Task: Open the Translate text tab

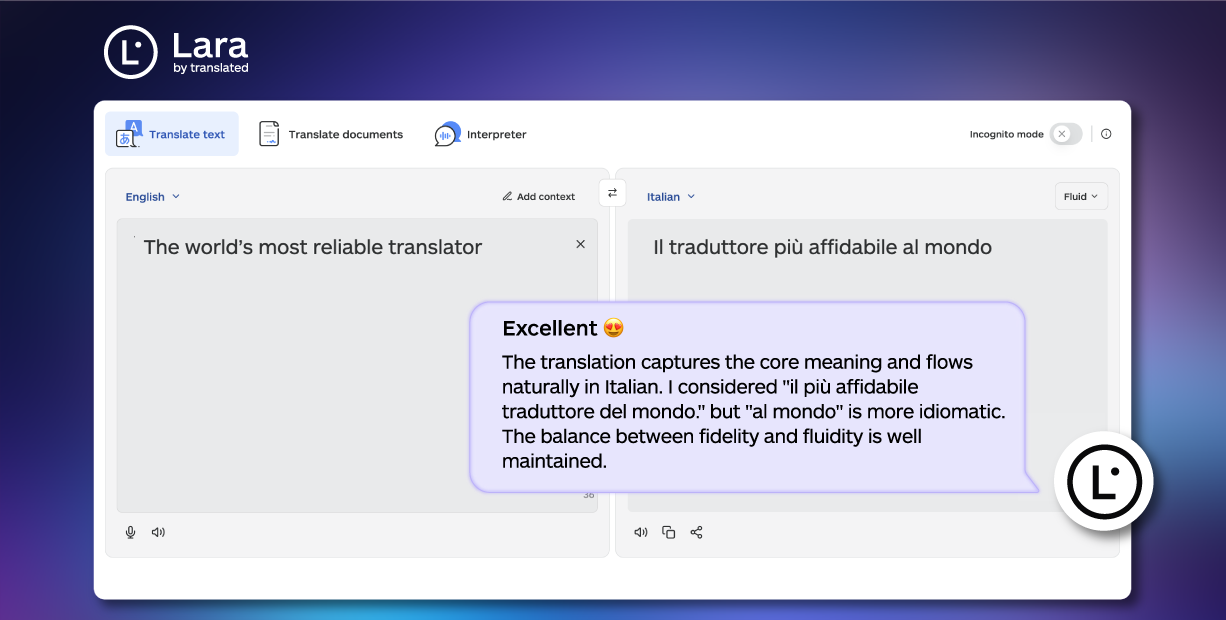Action: click(x=172, y=134)
